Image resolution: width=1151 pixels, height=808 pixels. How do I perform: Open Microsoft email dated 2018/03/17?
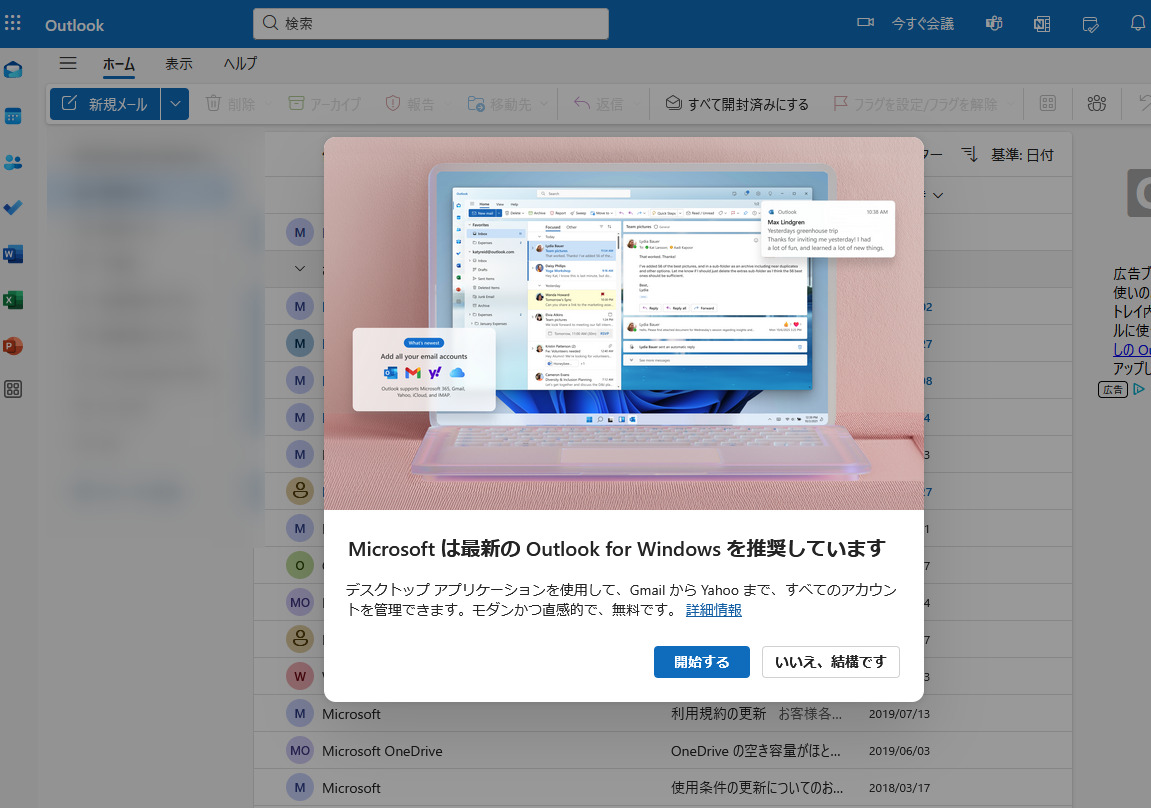[x=662, y=787]
